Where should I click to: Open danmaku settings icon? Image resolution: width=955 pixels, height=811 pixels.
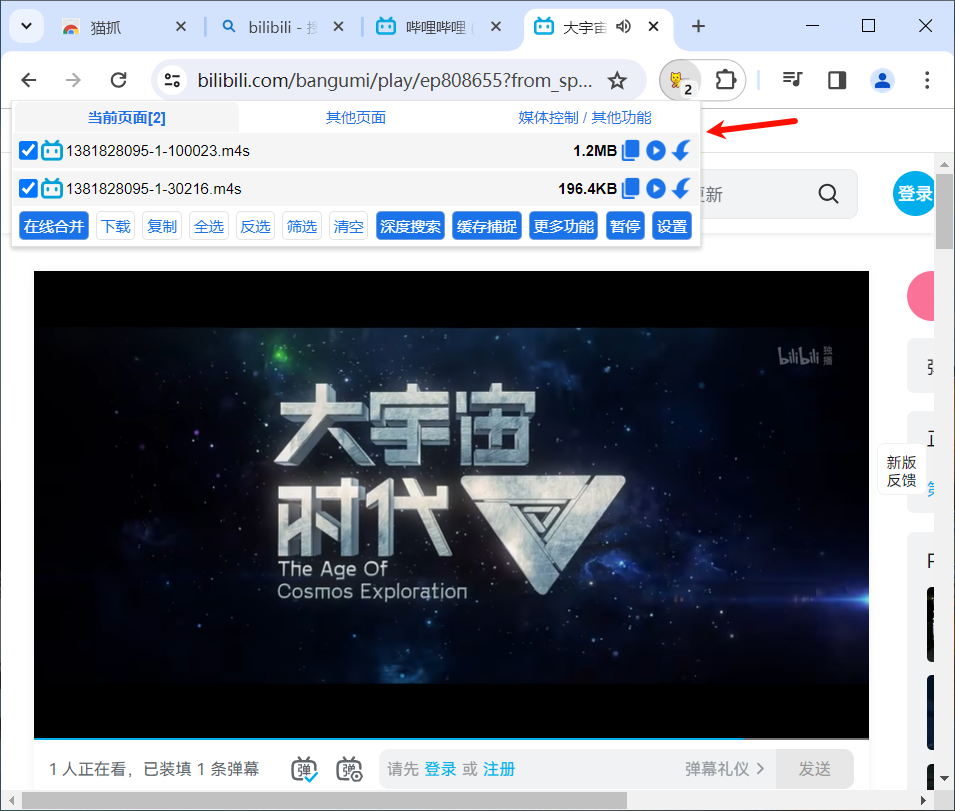[x=350, y=769]
